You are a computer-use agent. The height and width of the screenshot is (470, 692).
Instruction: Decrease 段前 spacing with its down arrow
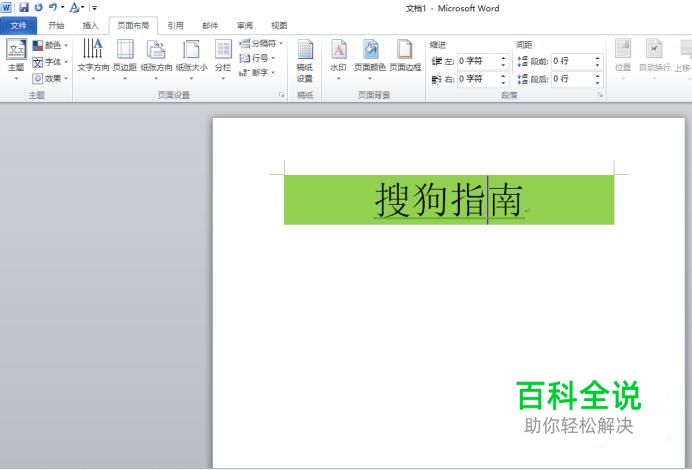(598, 65)
